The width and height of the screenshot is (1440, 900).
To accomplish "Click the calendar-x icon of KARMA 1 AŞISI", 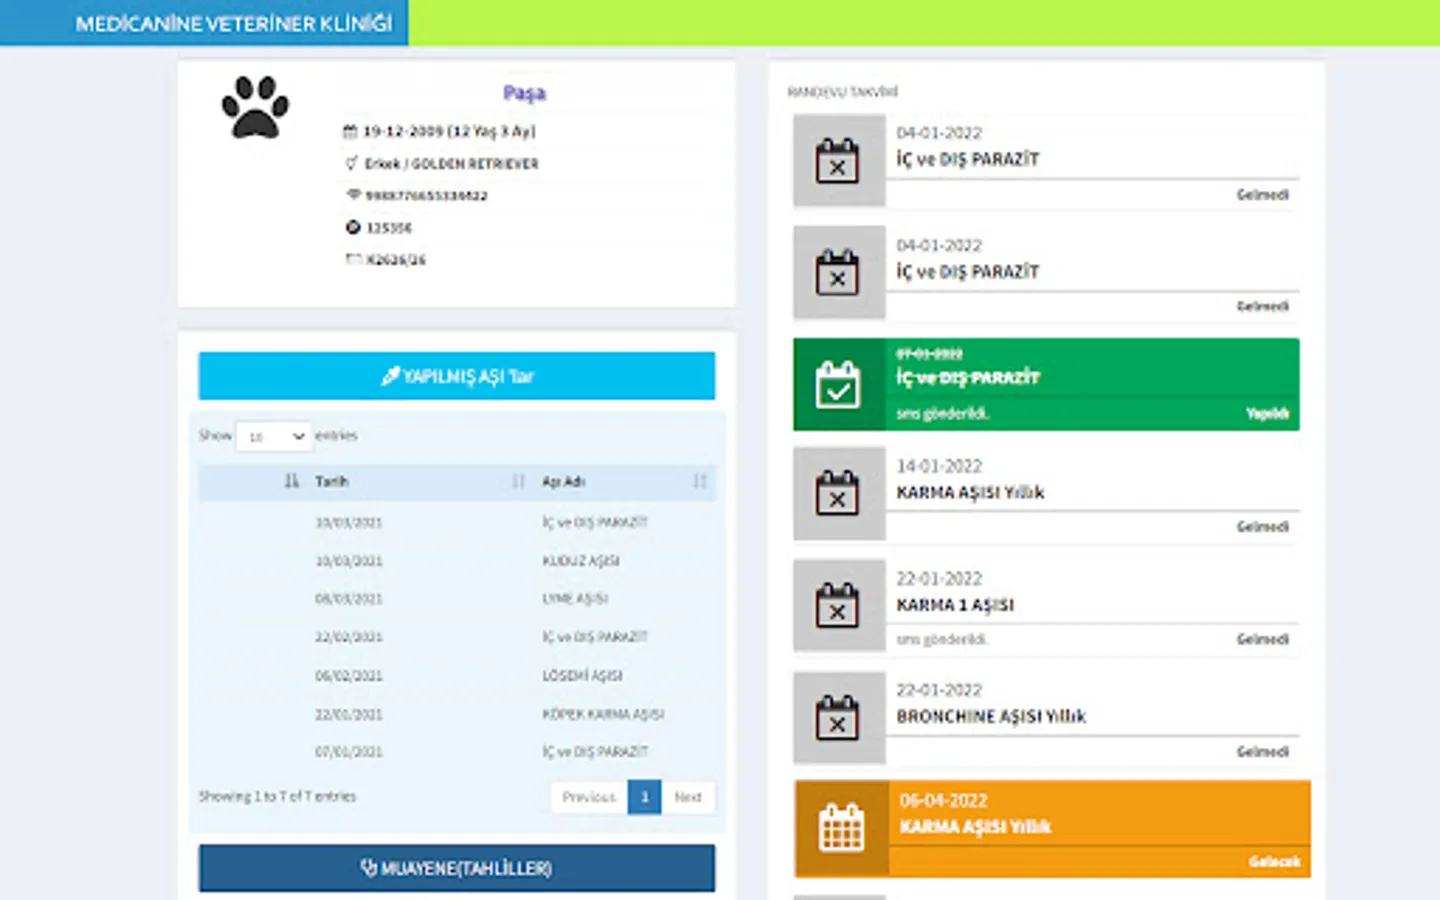I will point(838,605).
